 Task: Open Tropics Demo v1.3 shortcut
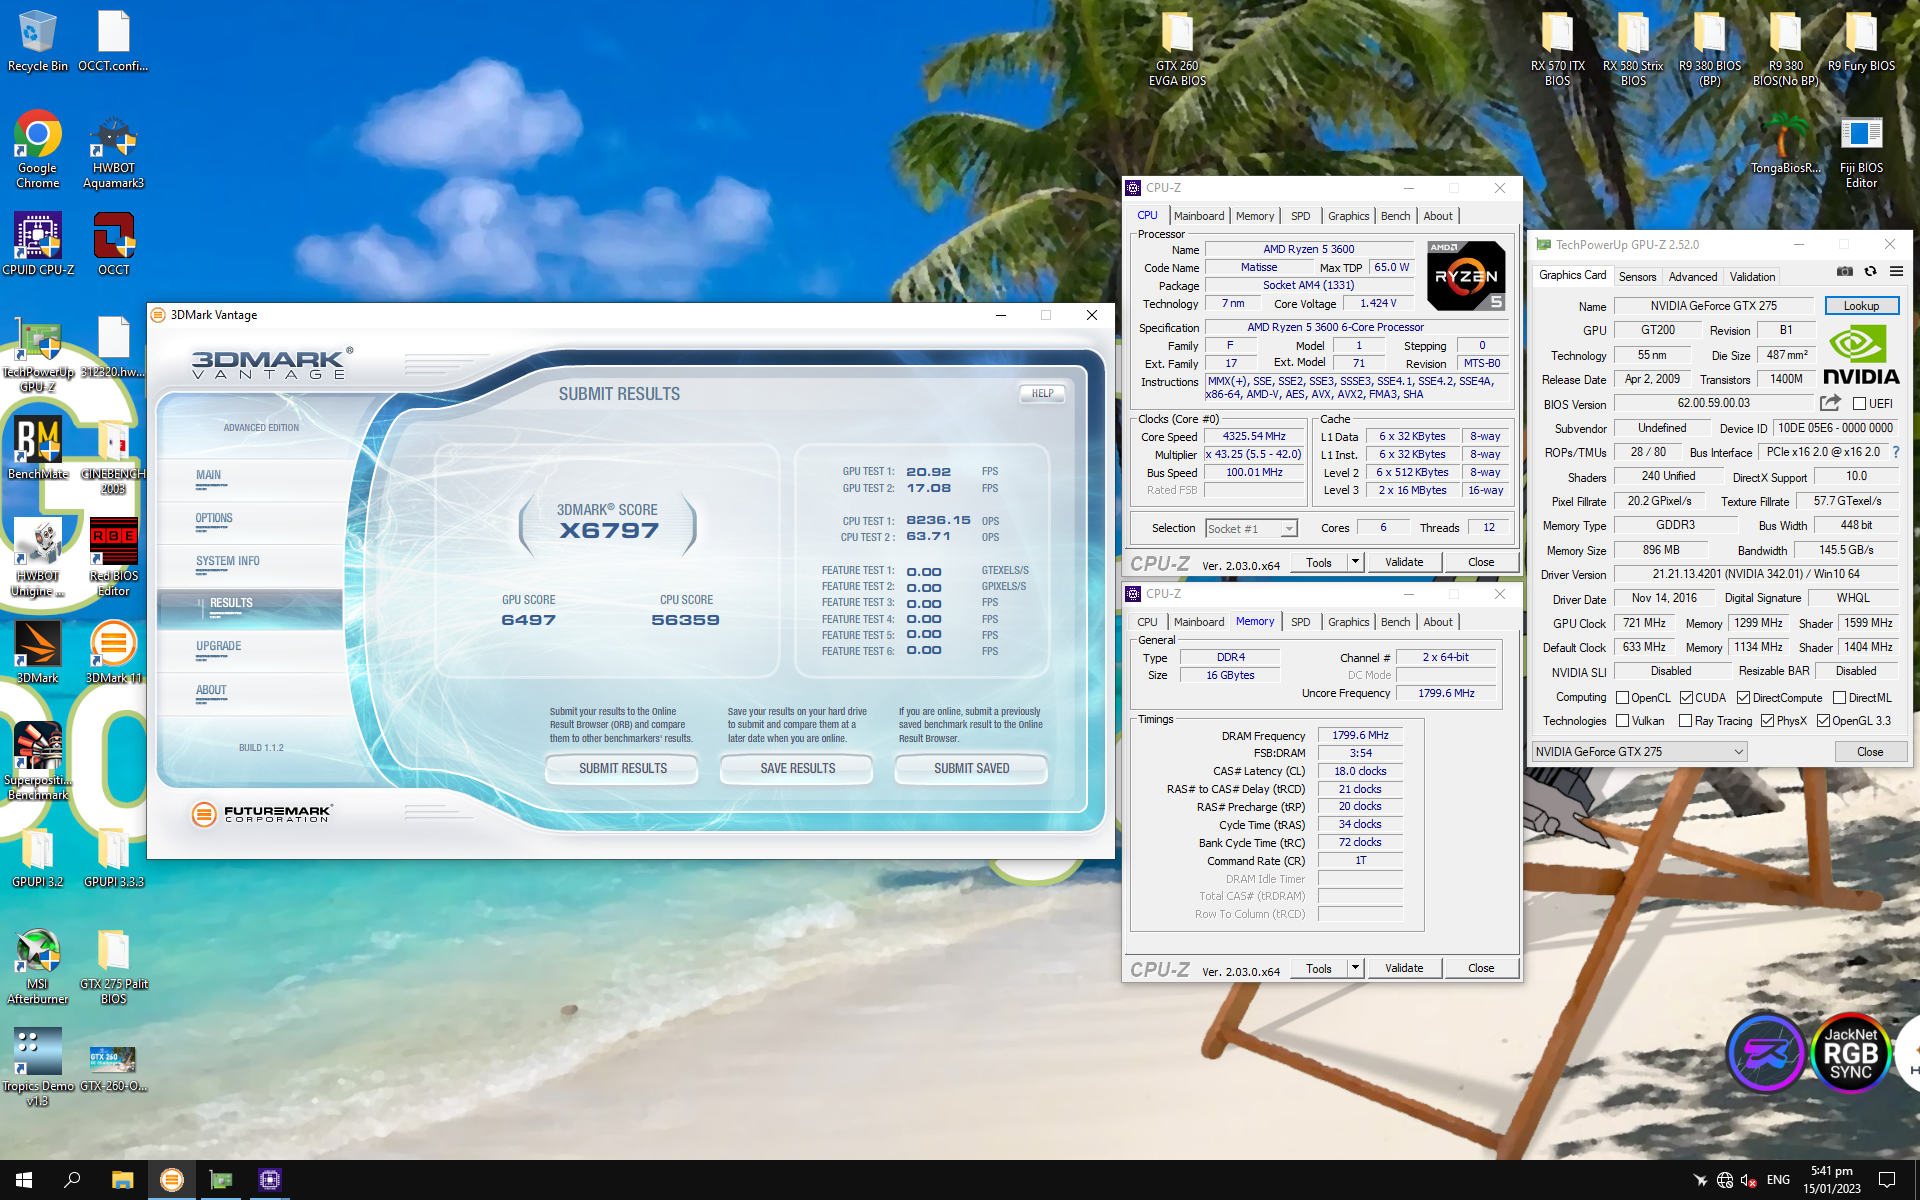click(37, 1067)
